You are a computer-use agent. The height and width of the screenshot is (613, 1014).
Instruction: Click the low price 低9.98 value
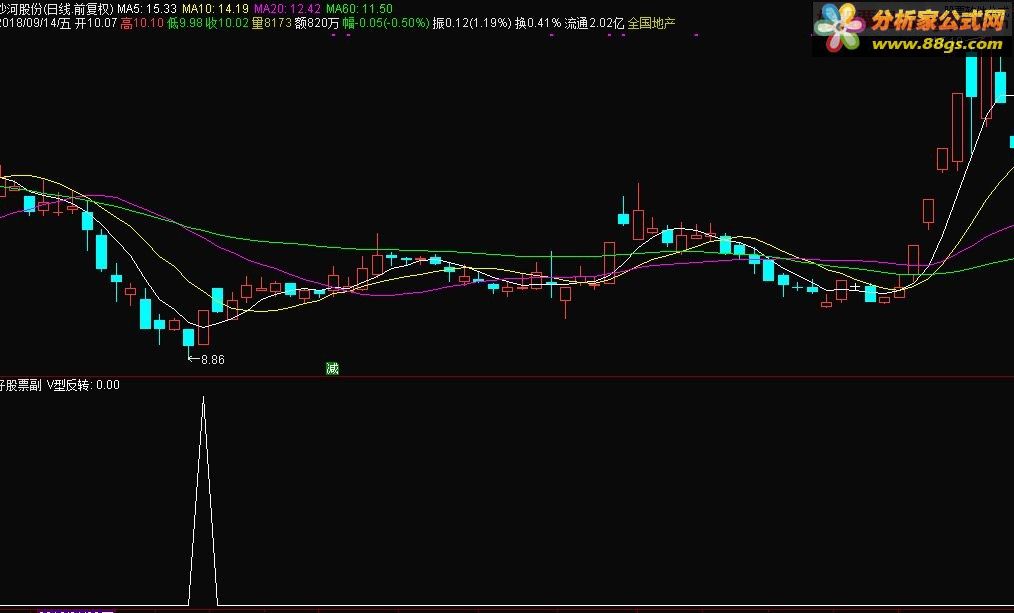click(x=184, y=23)
